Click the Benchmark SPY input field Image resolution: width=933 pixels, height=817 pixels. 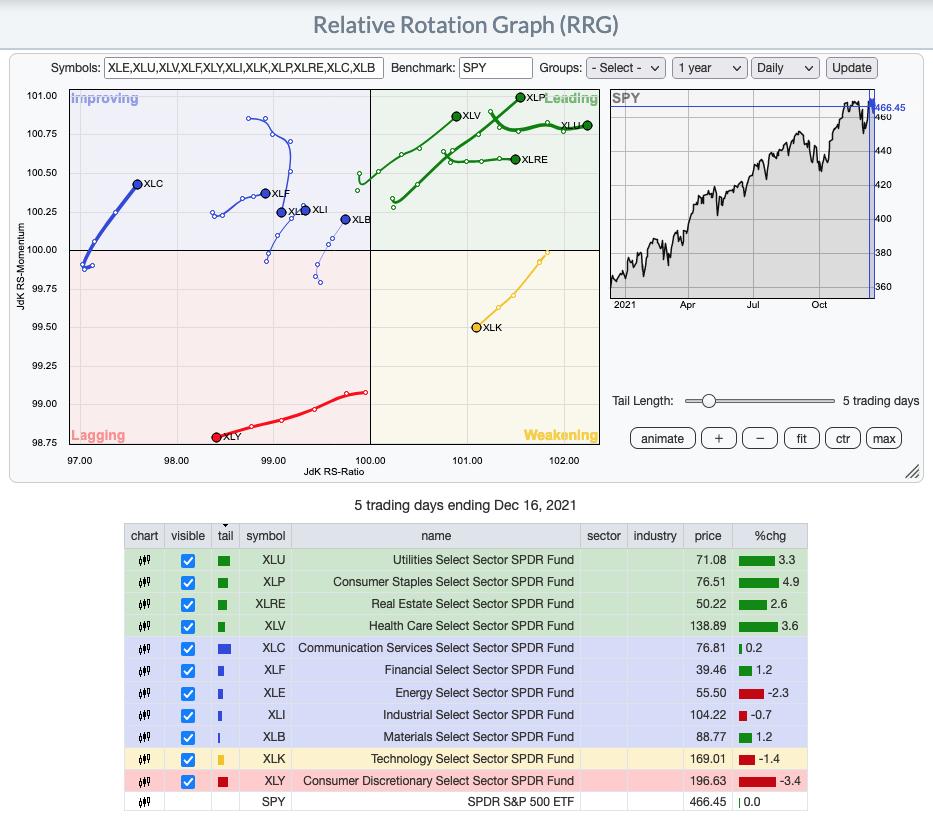(496, 68)
